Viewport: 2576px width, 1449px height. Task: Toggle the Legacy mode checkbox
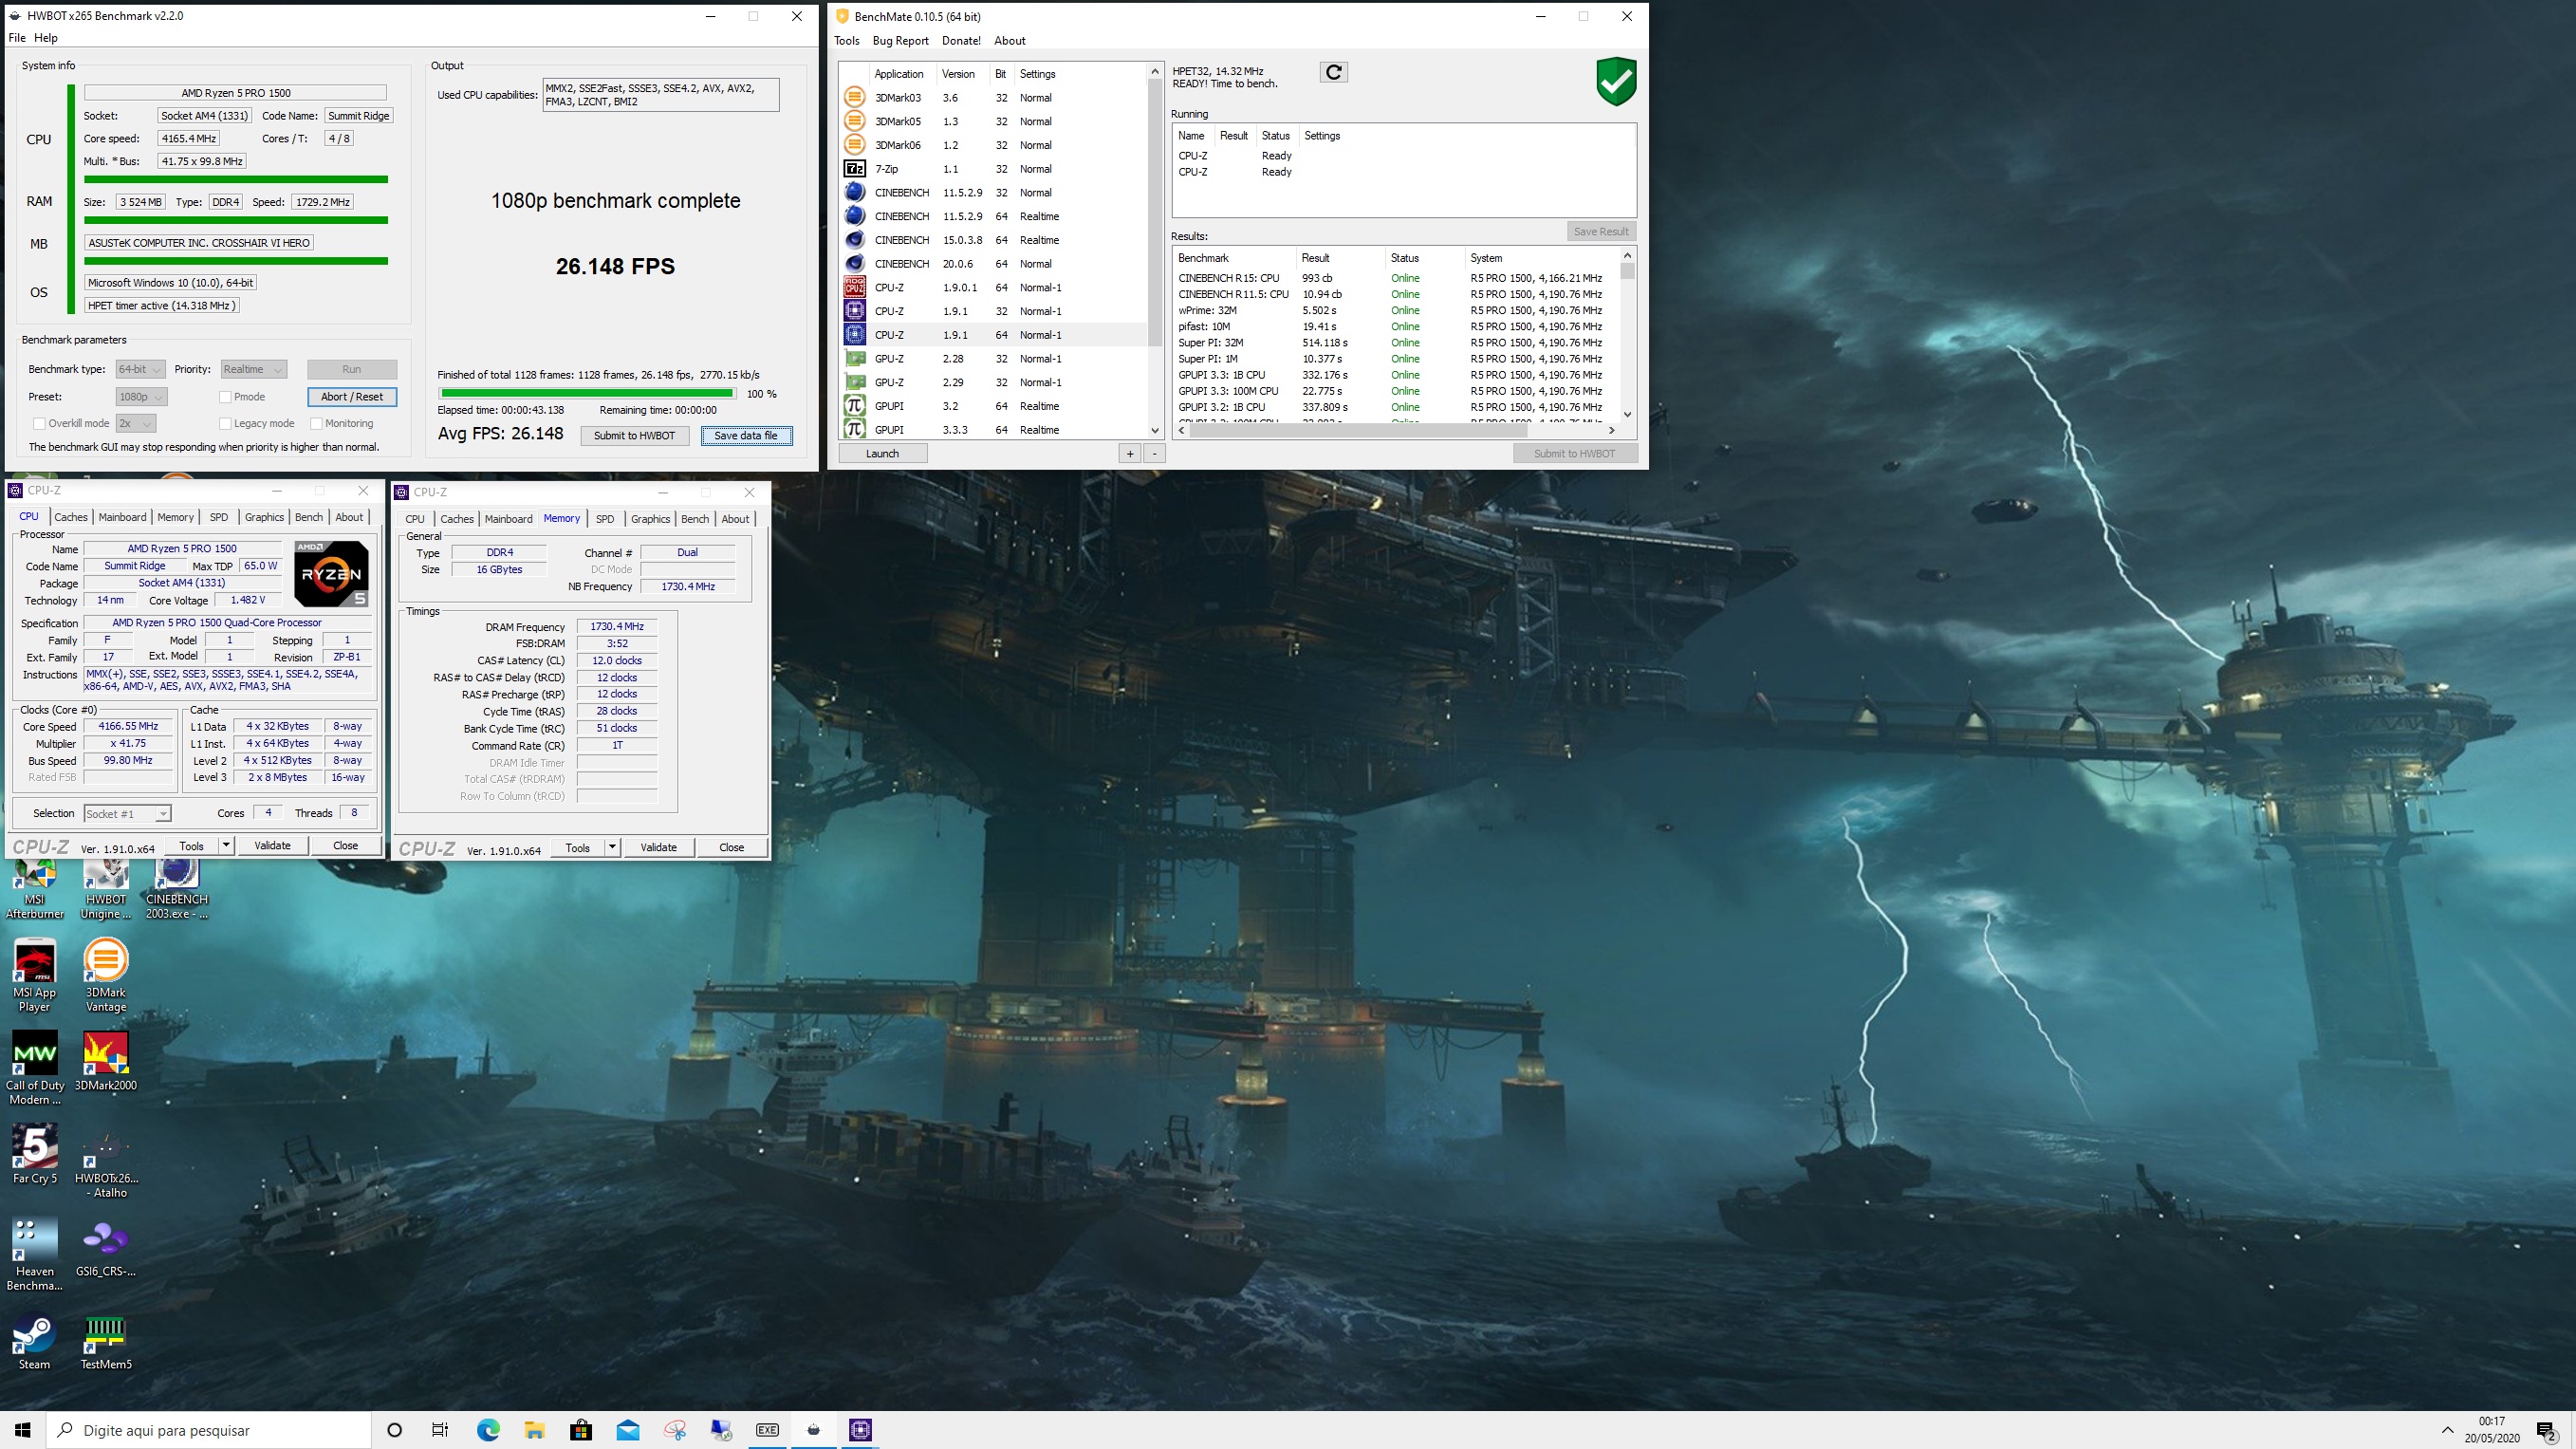[225, 423]
